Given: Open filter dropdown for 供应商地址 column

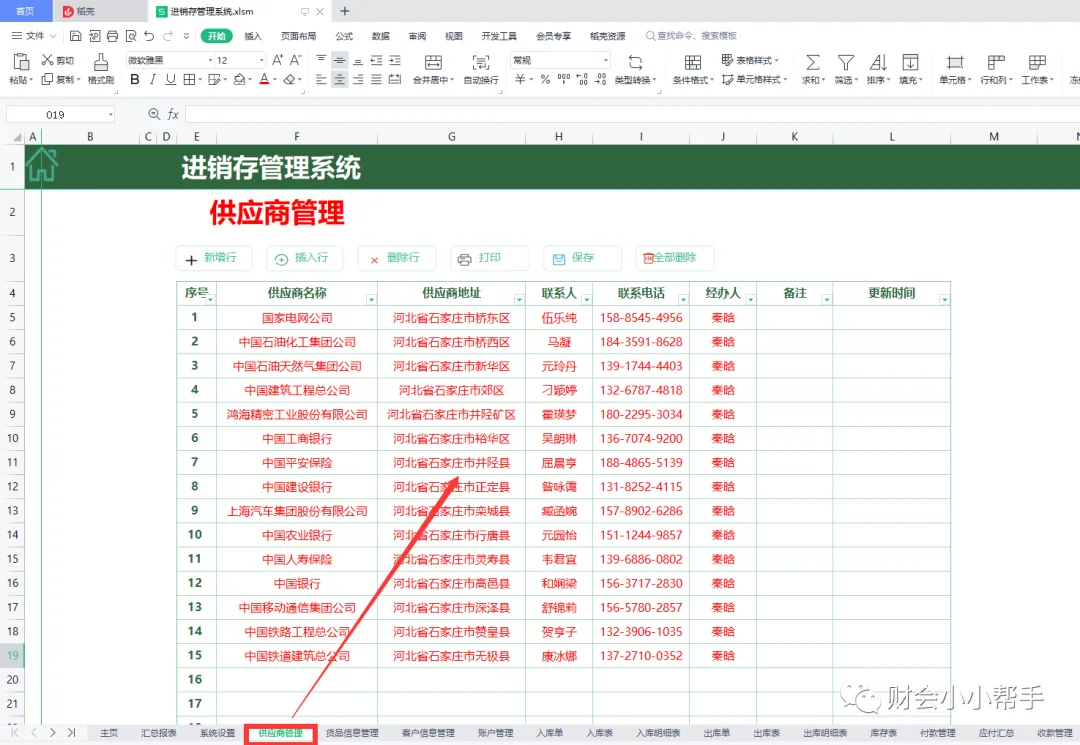Looking at the screenshot, I should pos(519,300).
